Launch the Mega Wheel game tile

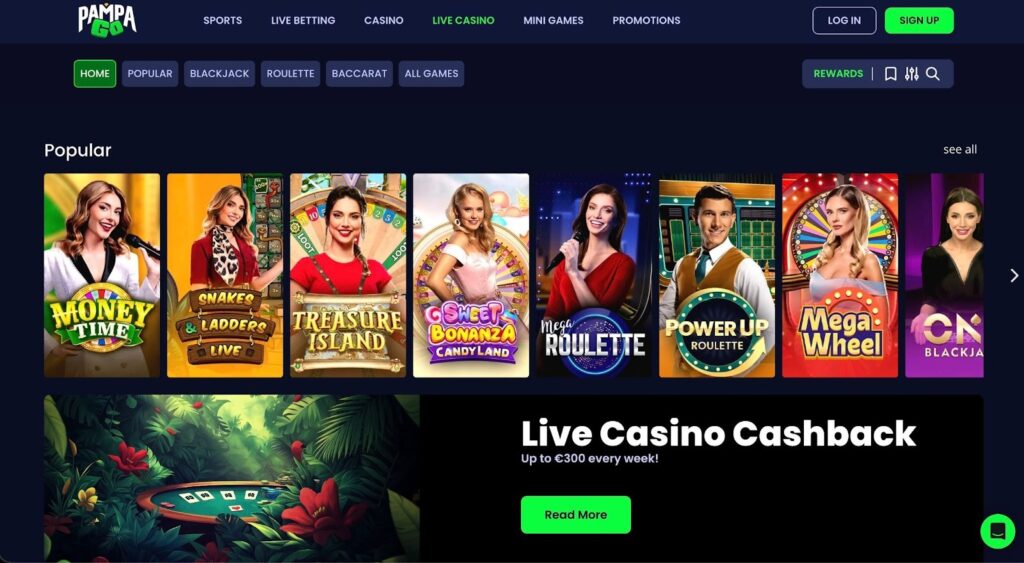pyautogui.click(x=840, y=275)
